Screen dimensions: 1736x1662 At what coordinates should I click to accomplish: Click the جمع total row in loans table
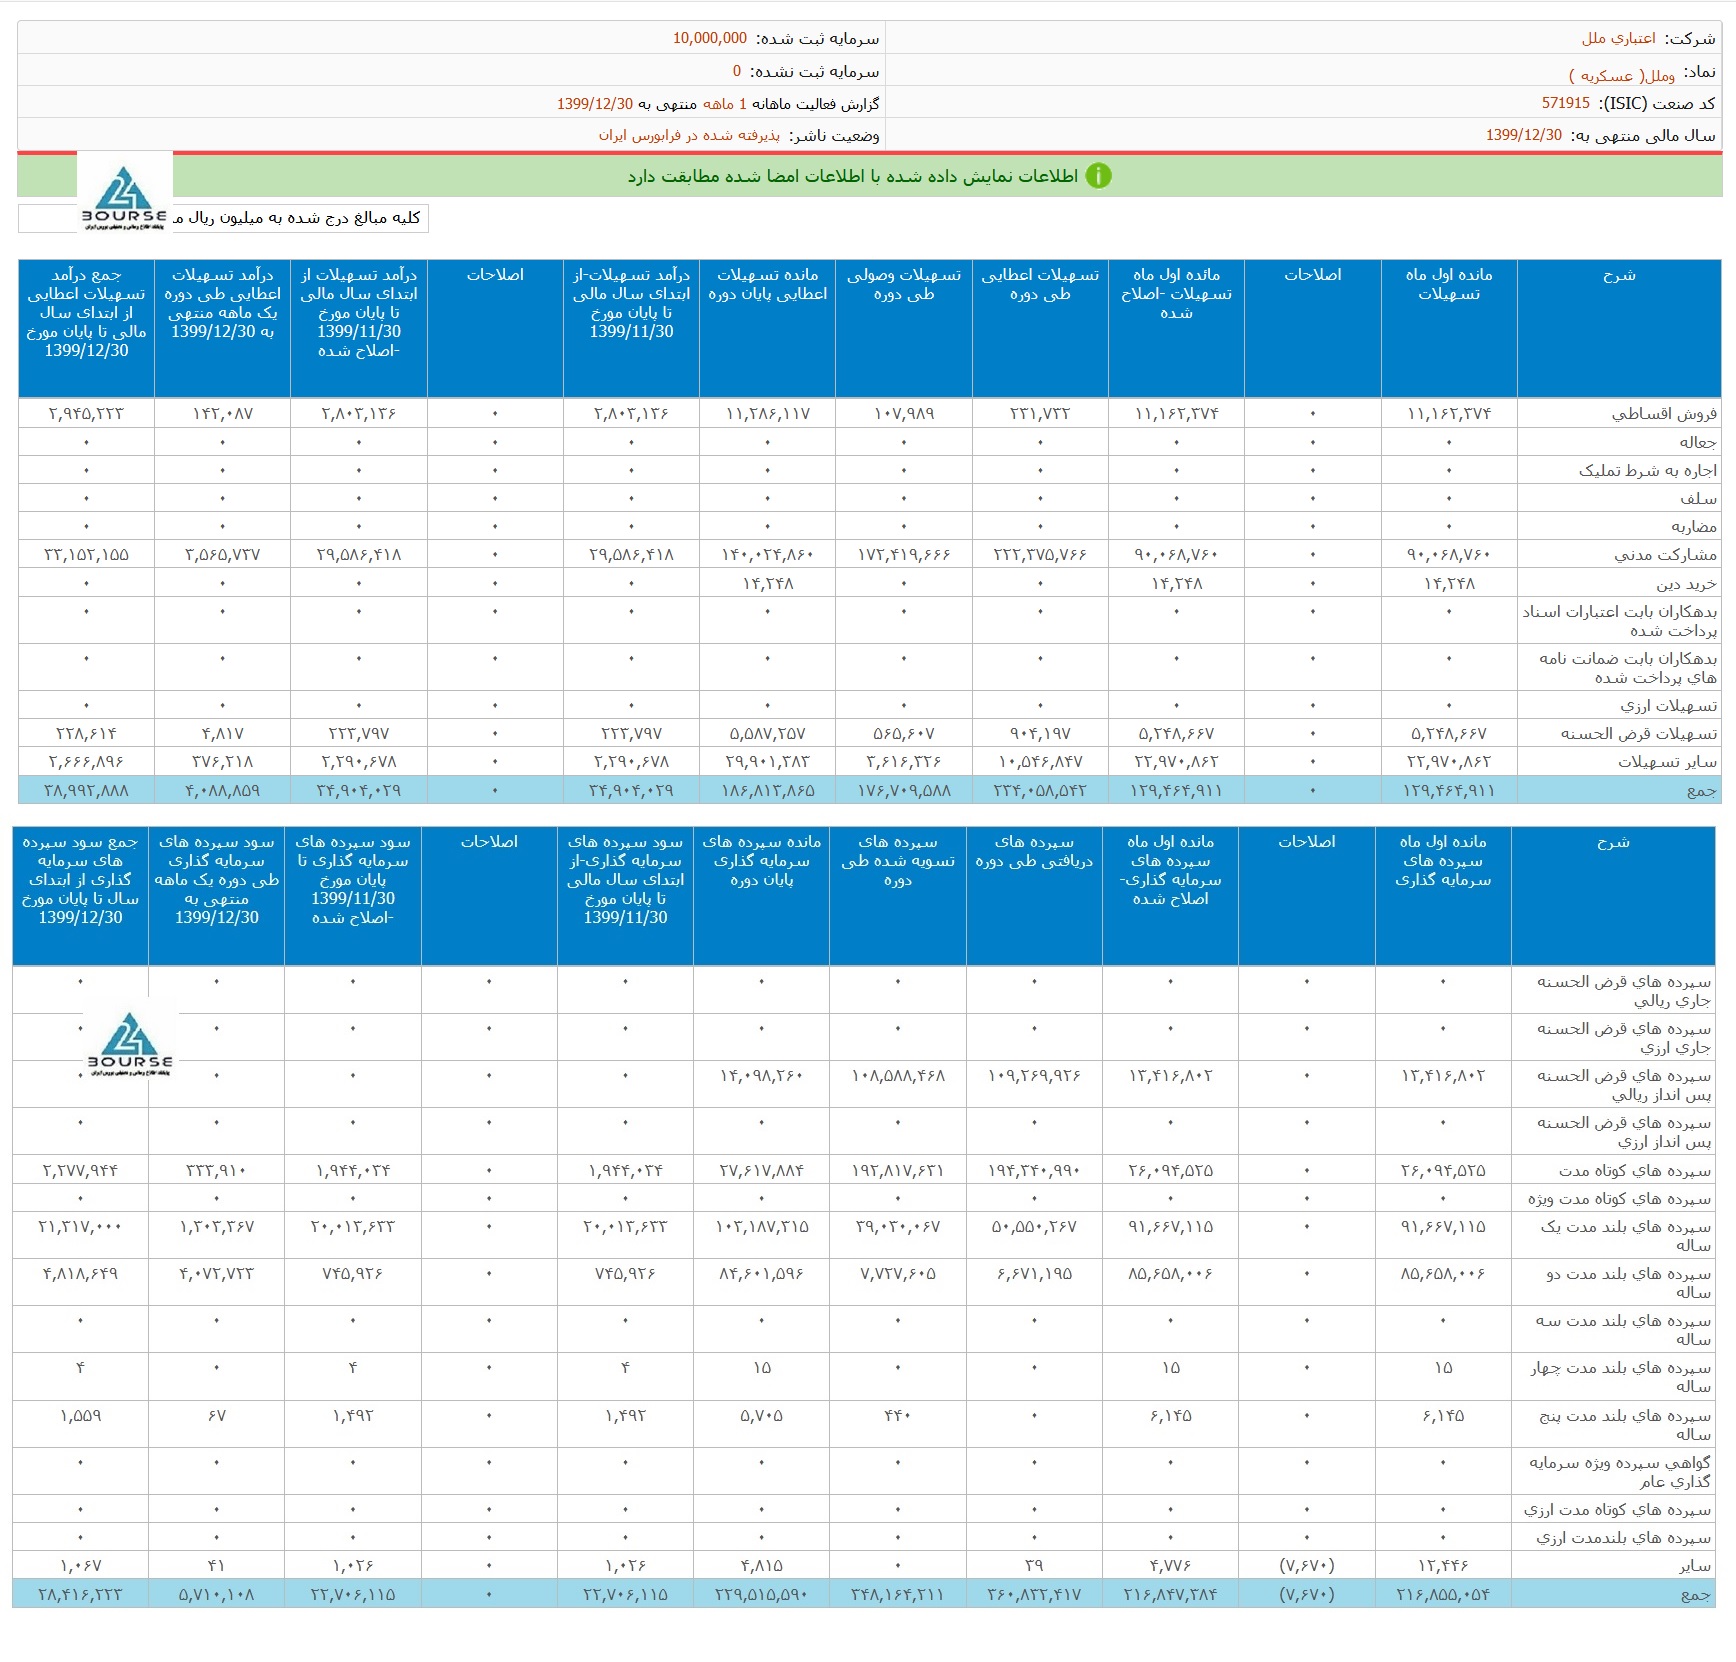(x=1700, y=791)
